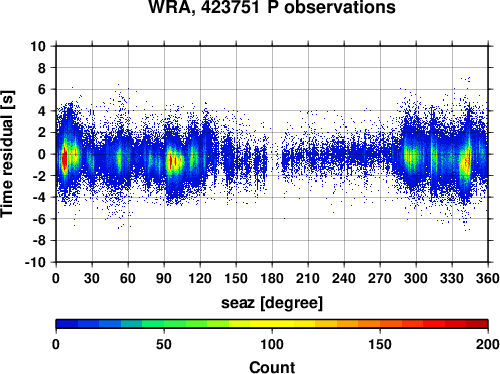Click the y-axis tick label -10
The width and height of the screenshot is (500, 374).
35,262
